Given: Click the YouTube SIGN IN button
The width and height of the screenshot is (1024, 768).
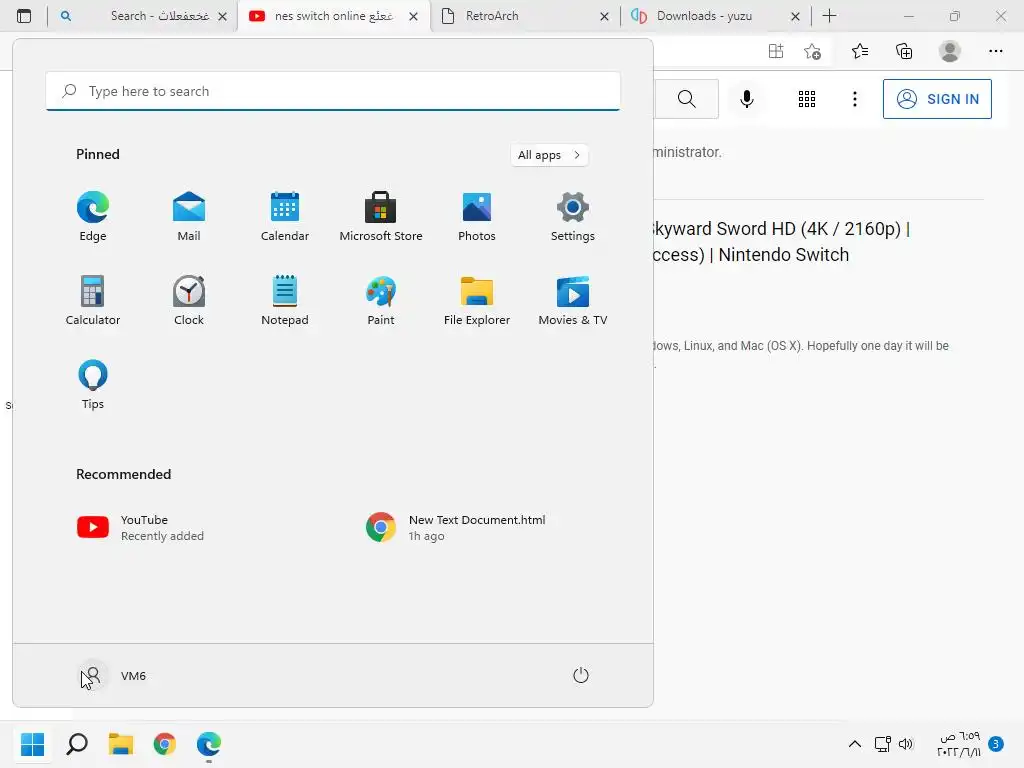Looking at the screenshot, I should point(937,99).
